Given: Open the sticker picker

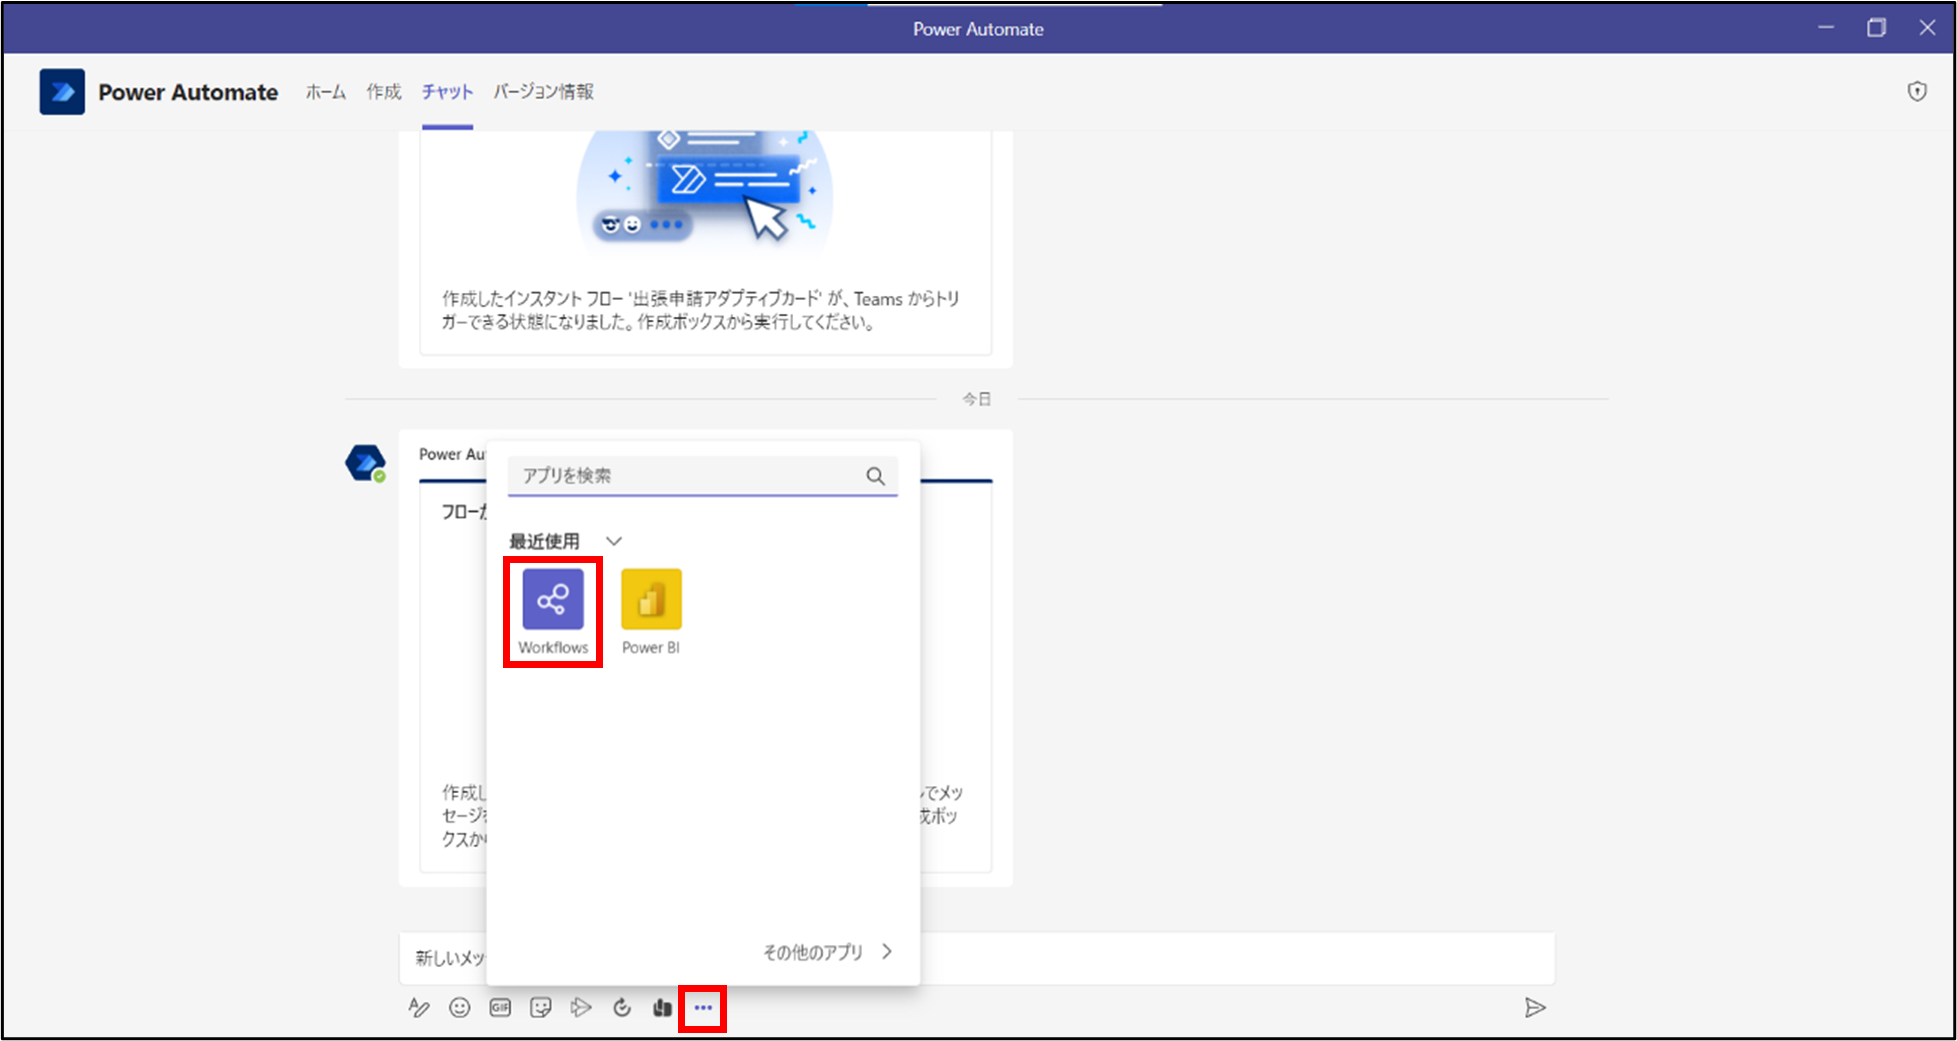Looking at the screenshot, I should 541,1008.
